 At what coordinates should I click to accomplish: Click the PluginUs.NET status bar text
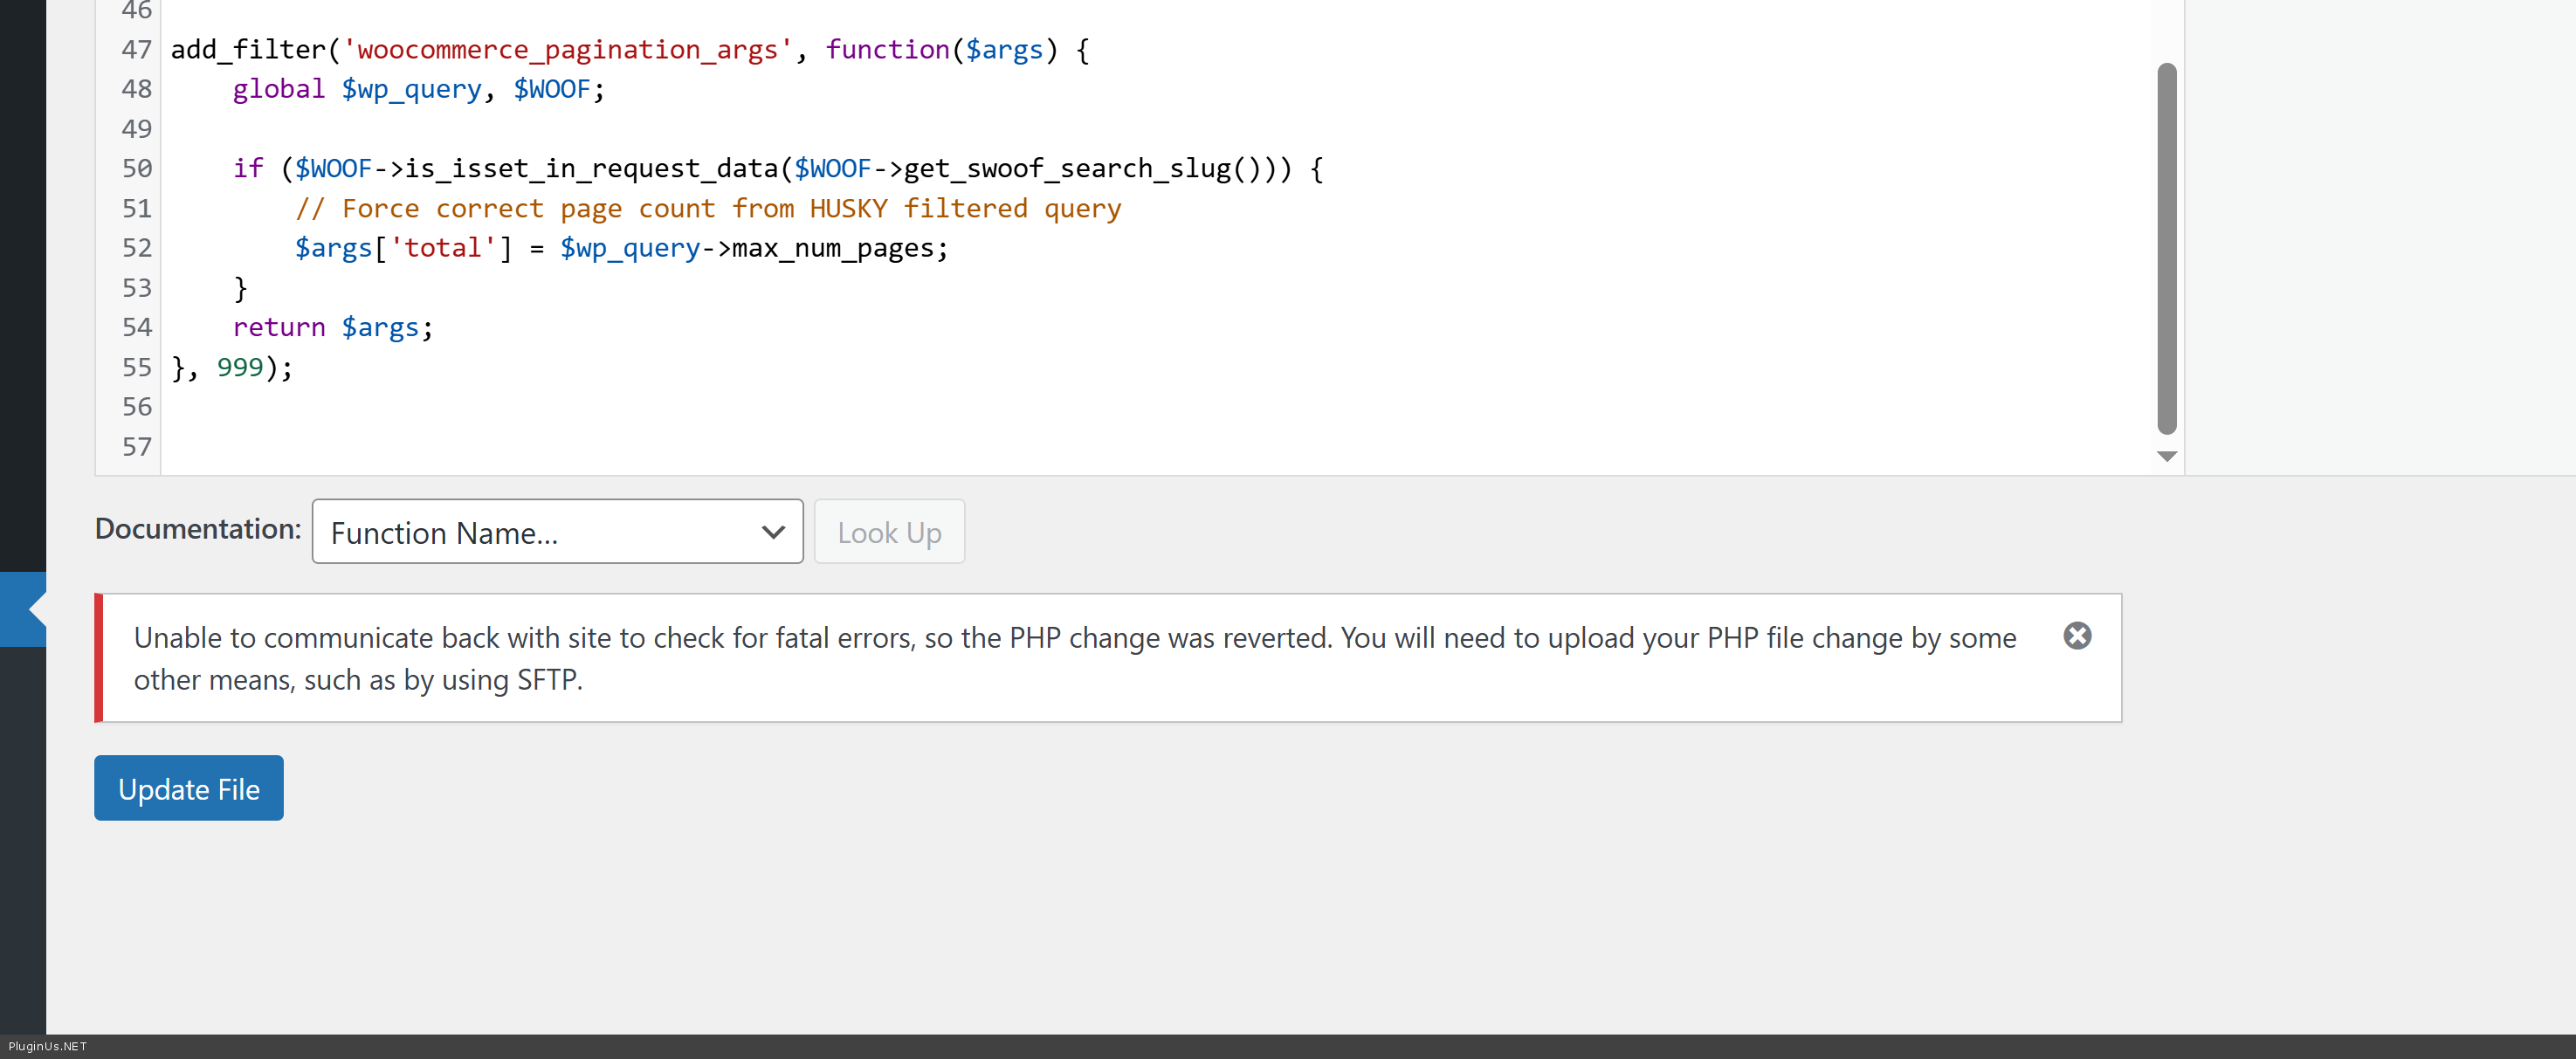point(48,1046)
